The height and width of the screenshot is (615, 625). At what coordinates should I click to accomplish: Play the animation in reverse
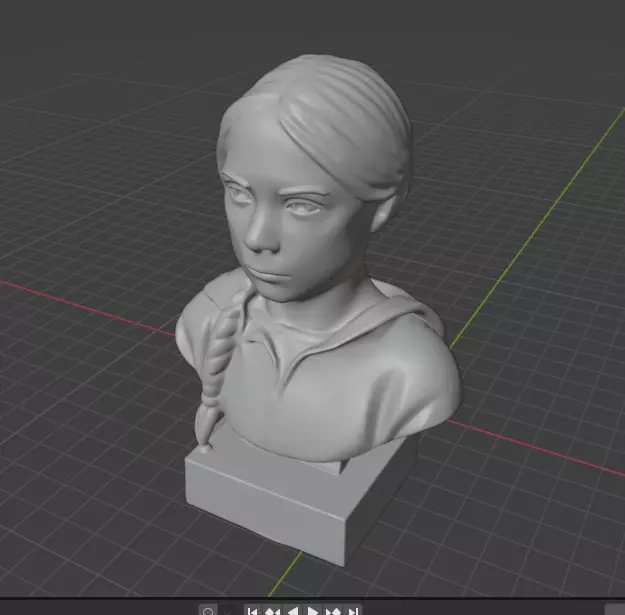[x=293, y=611]
